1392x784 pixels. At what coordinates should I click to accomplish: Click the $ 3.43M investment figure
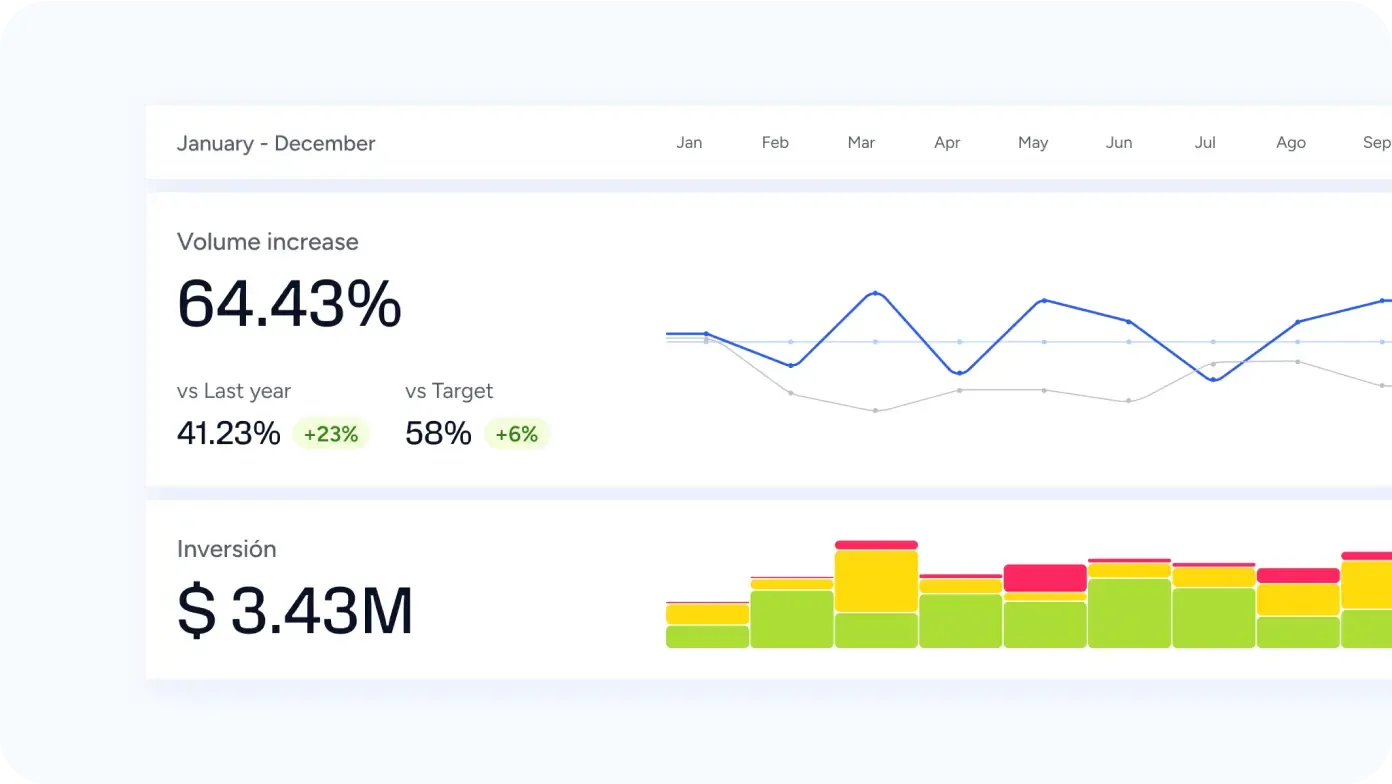coord(294,608)
